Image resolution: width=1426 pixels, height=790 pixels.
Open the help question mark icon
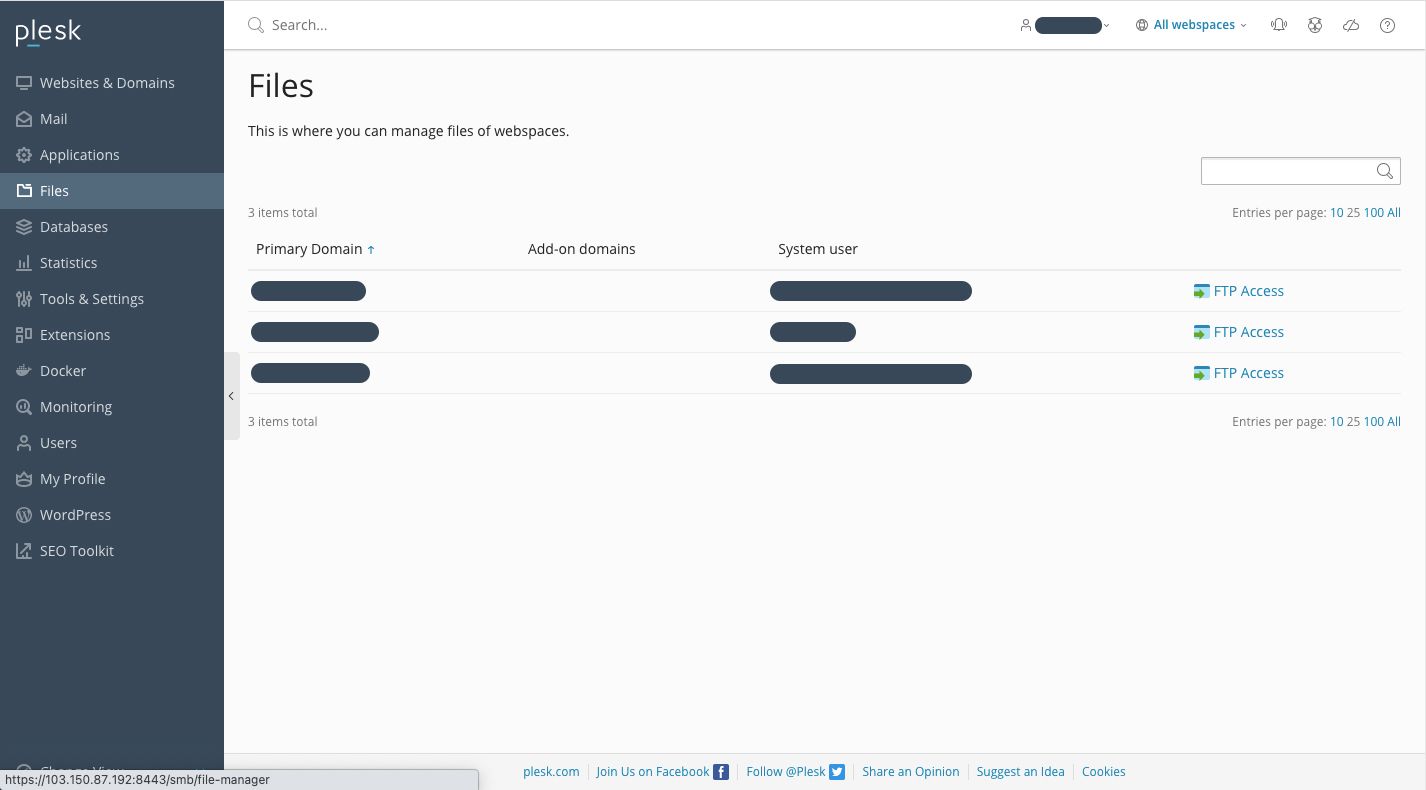(1387, 25)
